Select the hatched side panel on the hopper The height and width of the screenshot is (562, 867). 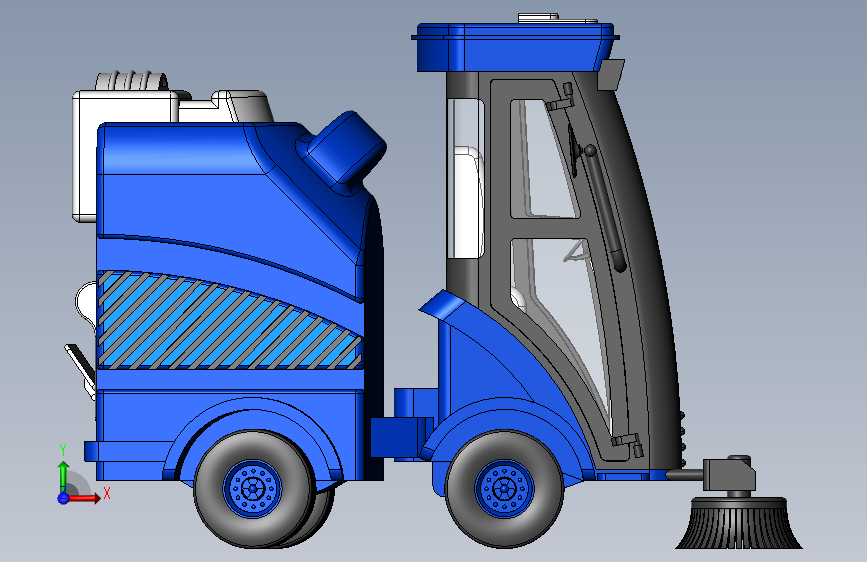pos(230,321)
